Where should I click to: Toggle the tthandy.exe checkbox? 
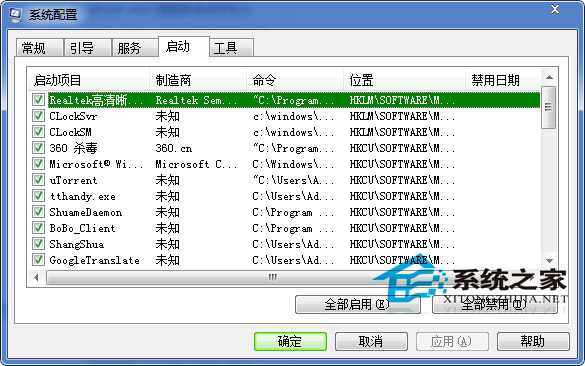pyautogui.click(x=38, y=196)
